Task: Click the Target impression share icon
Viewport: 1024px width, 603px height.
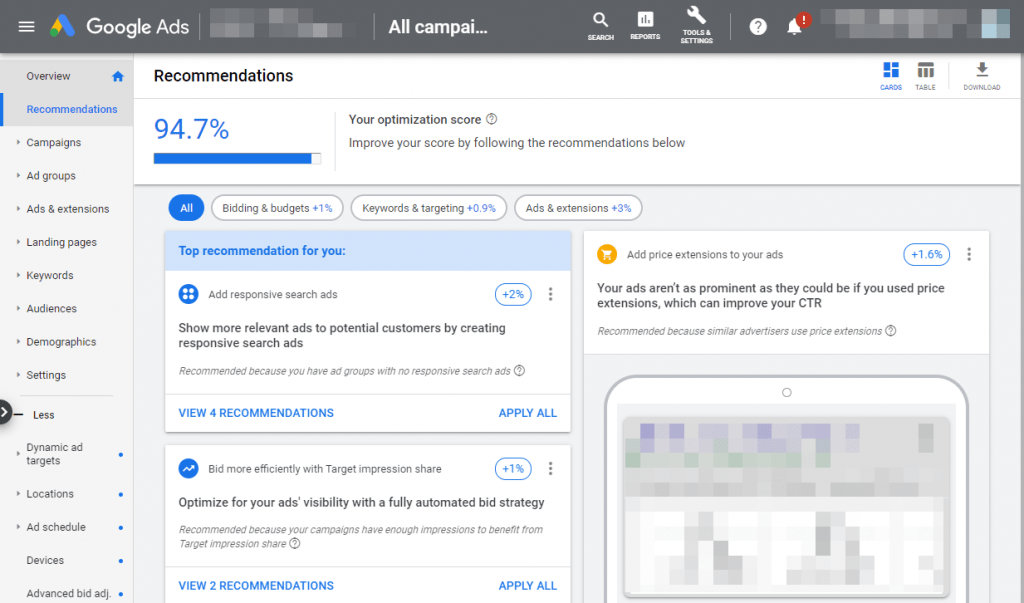Action: click(x=189, y=468)
